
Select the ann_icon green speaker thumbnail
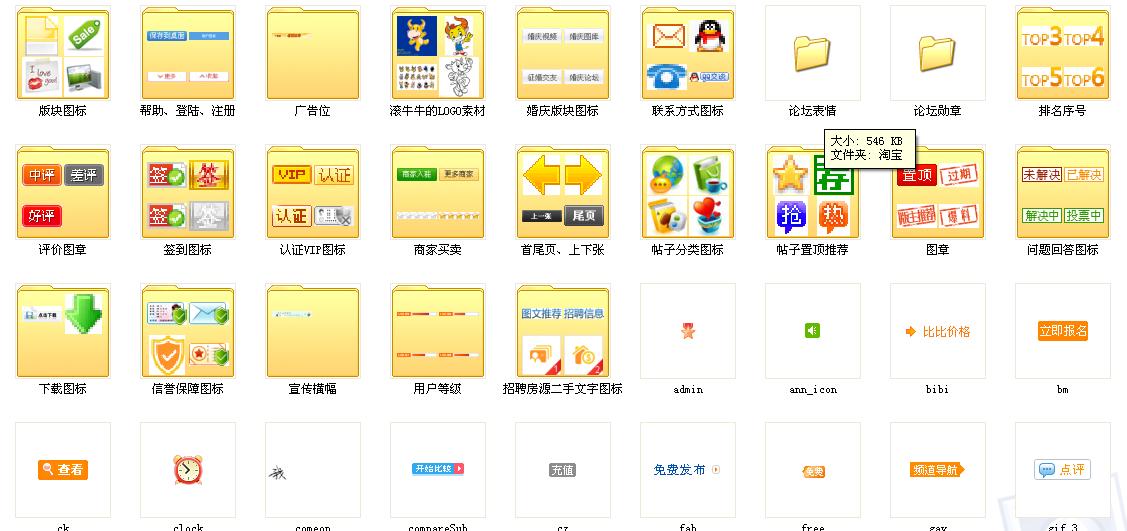point(813,331)
